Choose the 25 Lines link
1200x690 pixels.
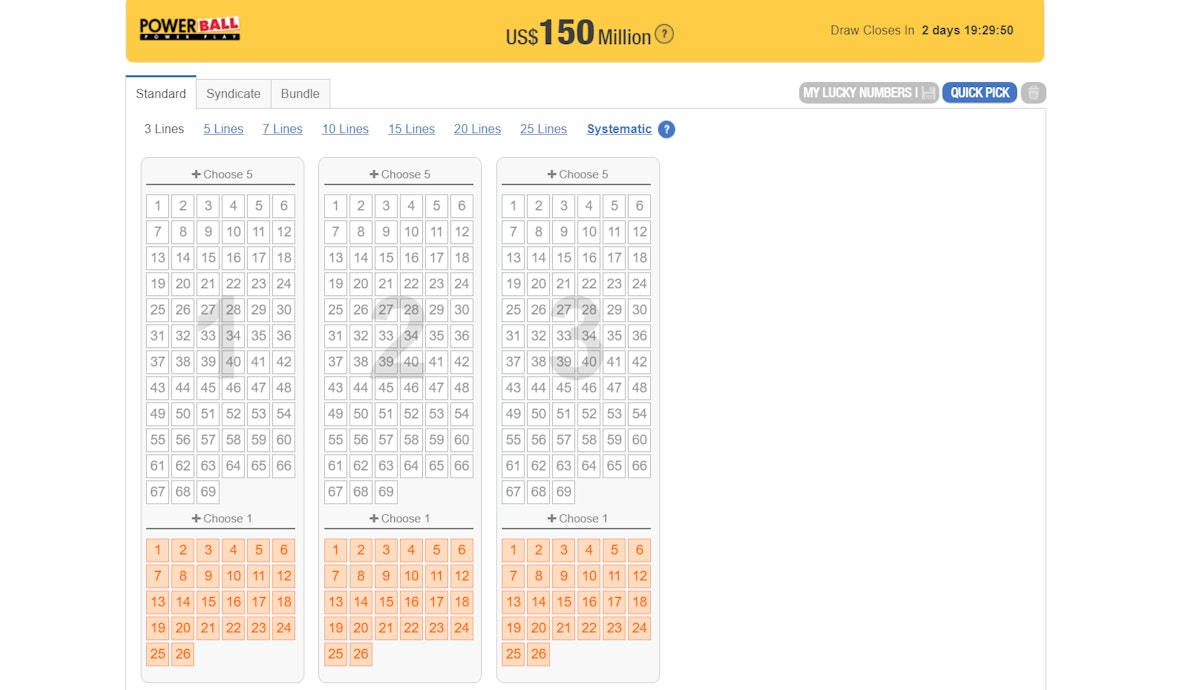pos(543,129)
